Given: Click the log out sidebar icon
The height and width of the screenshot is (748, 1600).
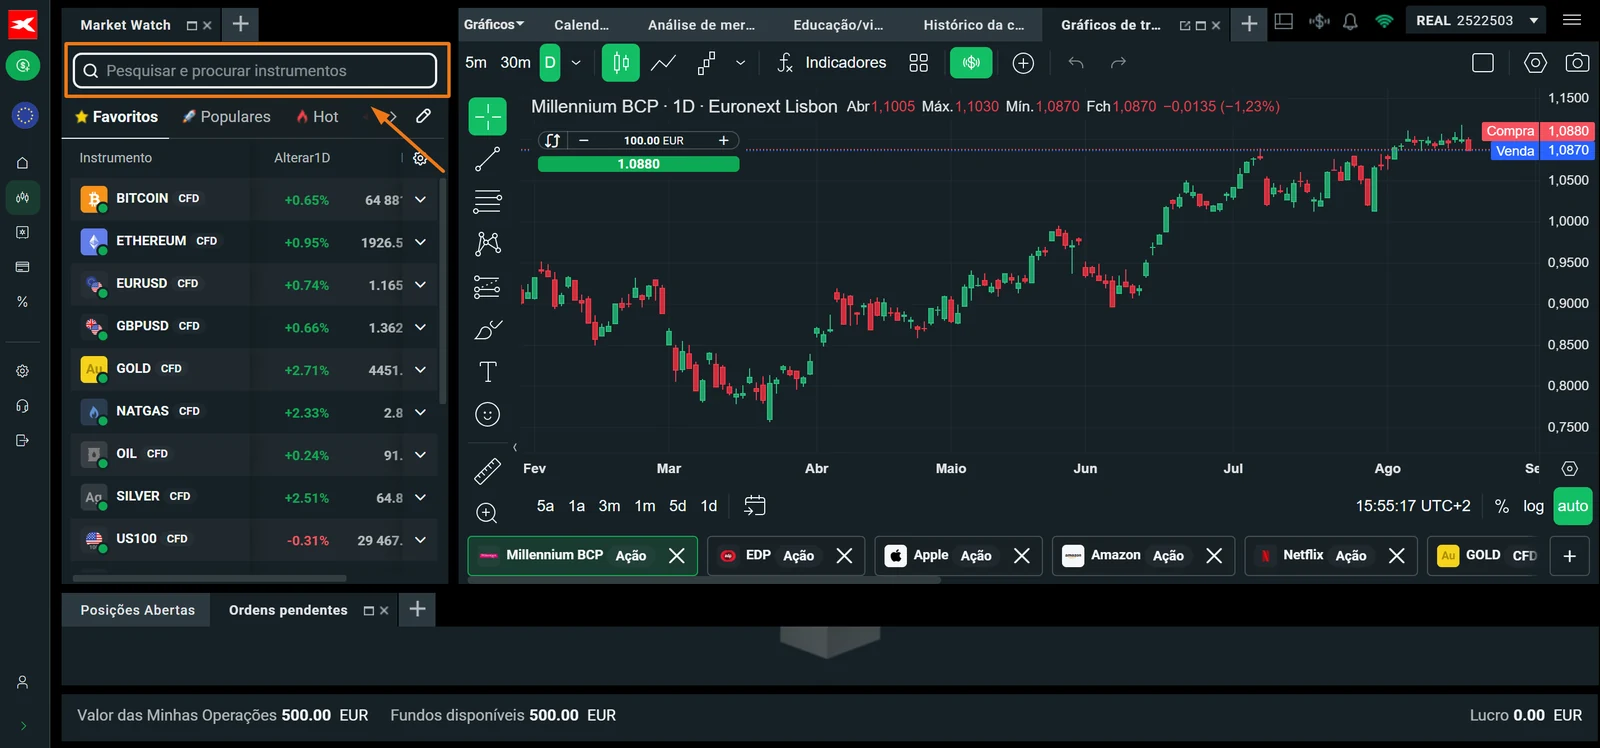Looking at the screenshot, I should coord(23,440).
